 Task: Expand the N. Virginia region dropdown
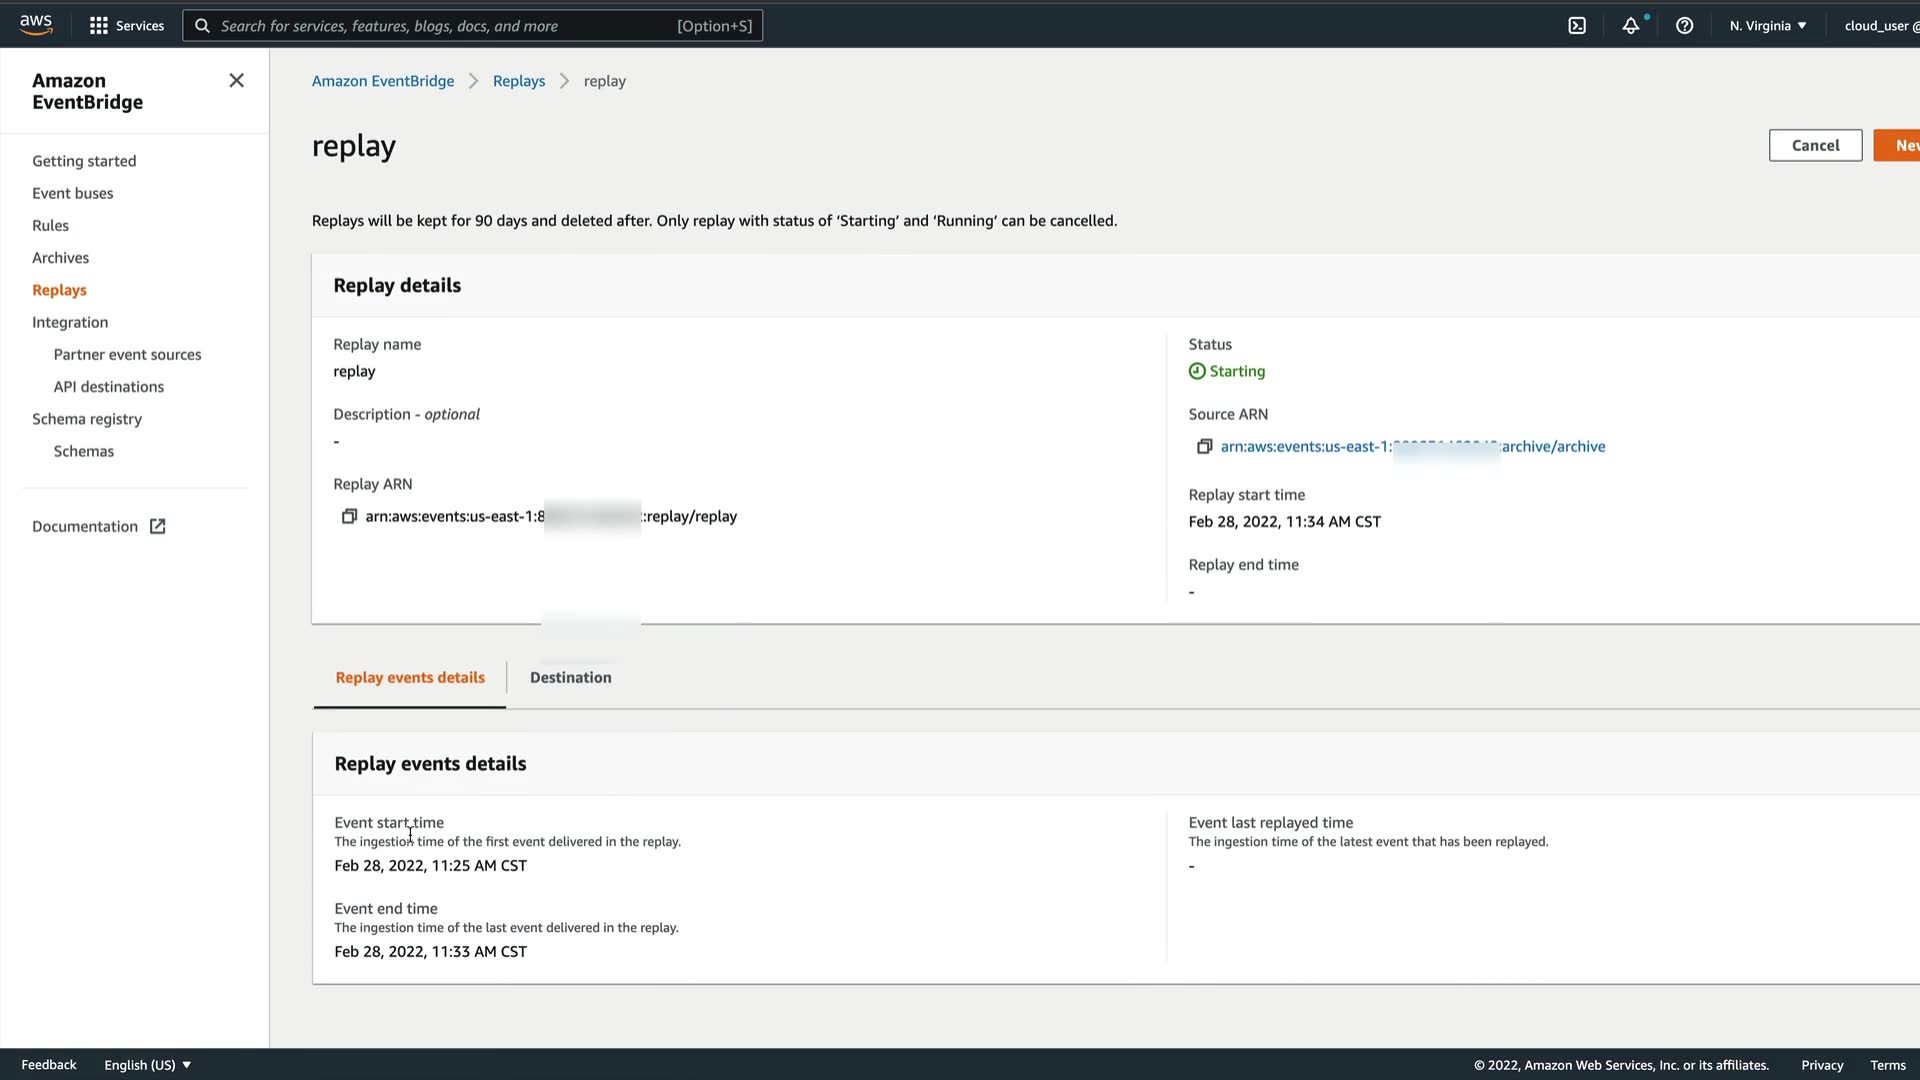1768,26
